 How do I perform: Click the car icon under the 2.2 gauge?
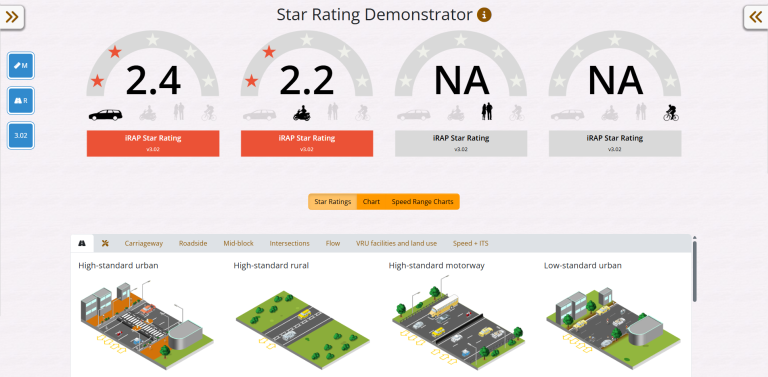pyautogui.click(x=260, y=115)
